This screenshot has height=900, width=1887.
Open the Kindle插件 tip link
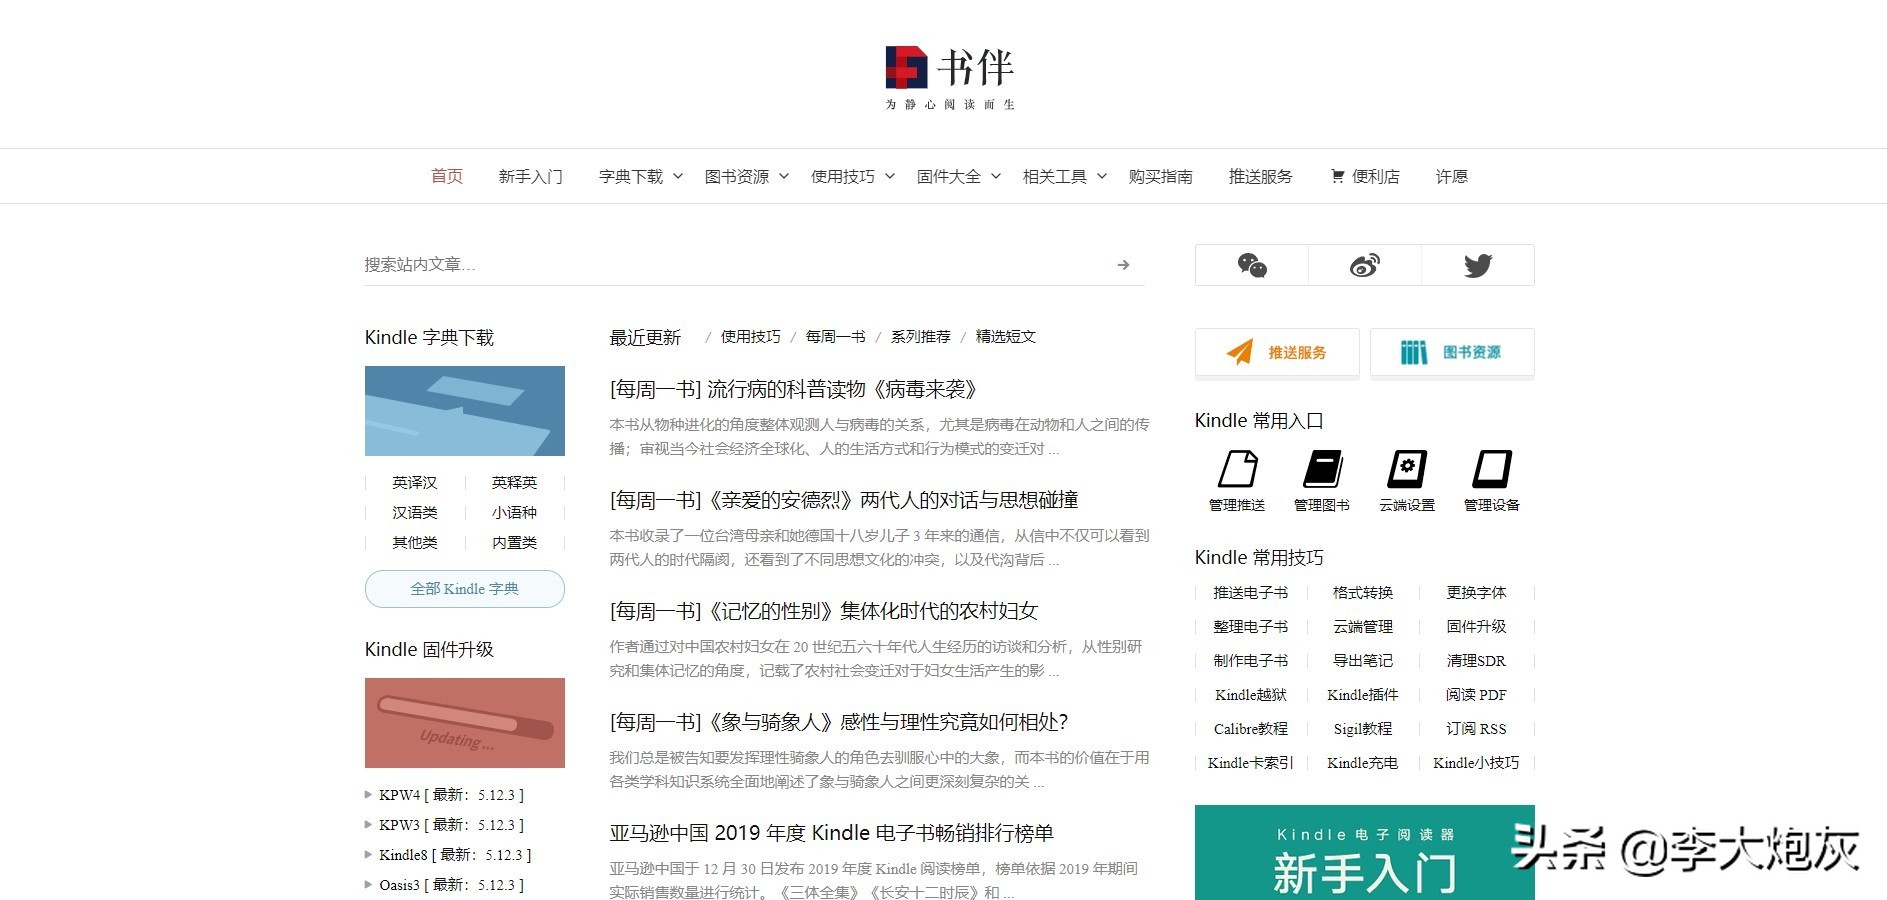click(1363, 695)
